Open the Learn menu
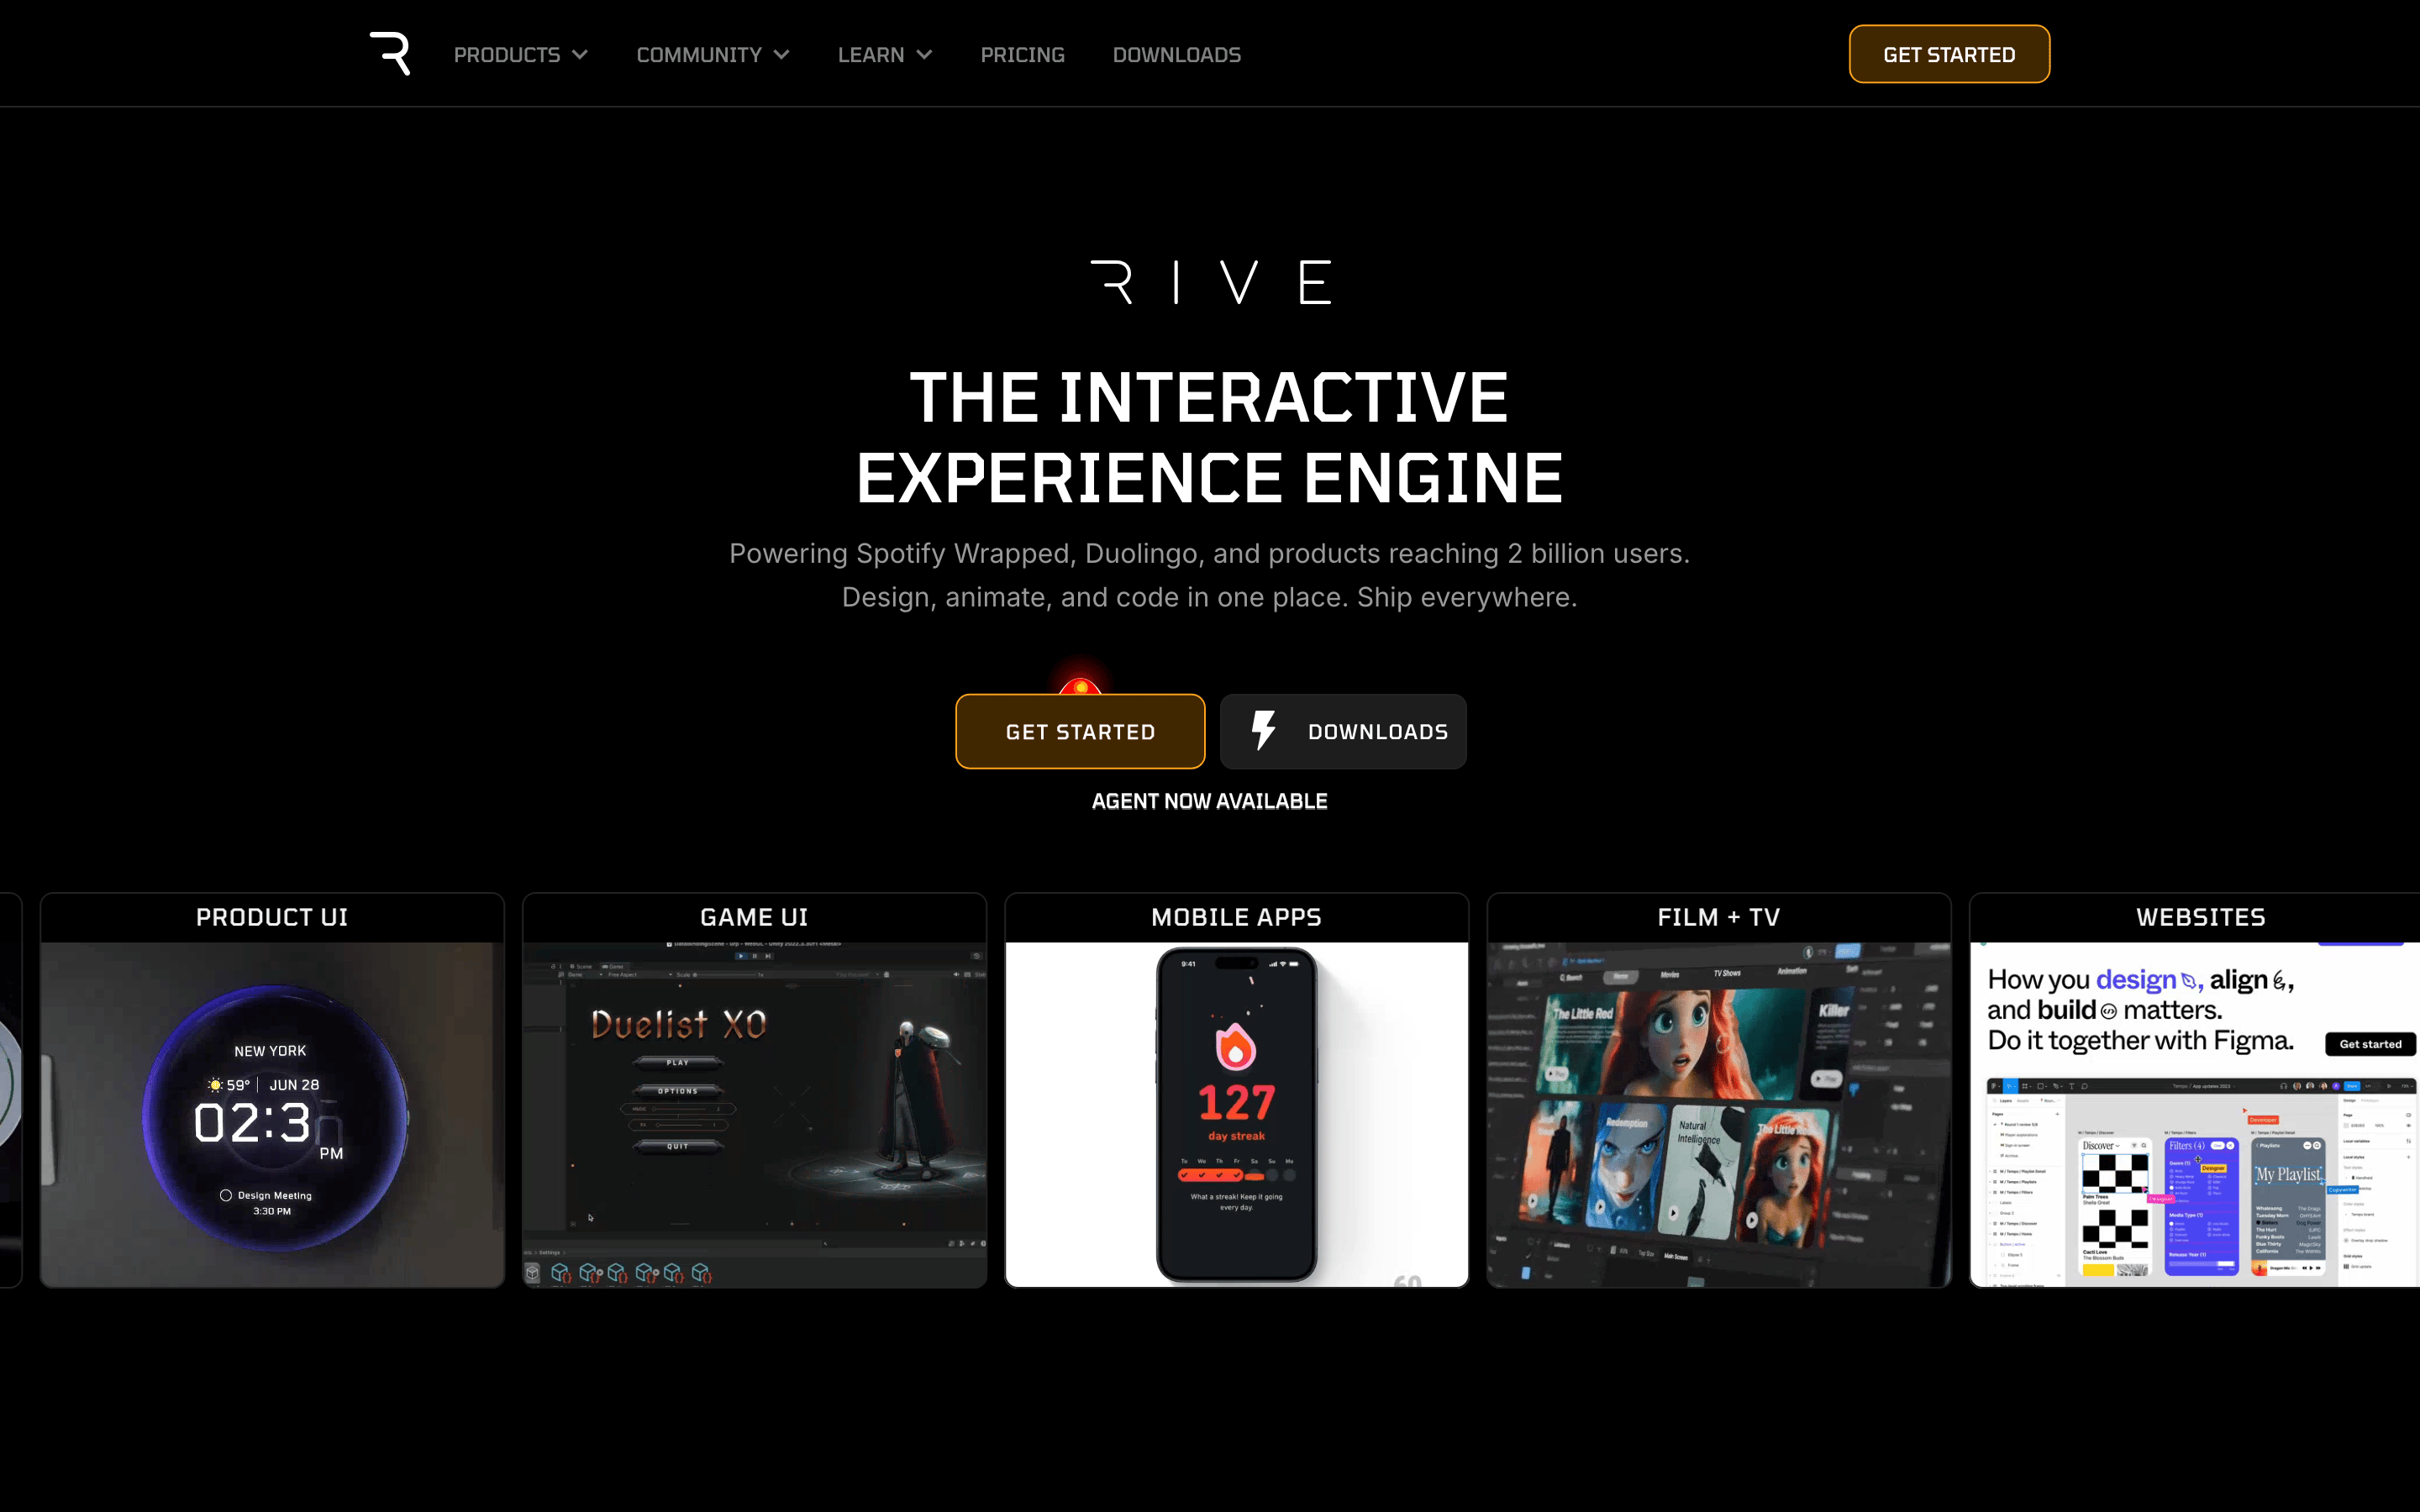Viewport: 2420px width, 1512px height. click(885, 55)
